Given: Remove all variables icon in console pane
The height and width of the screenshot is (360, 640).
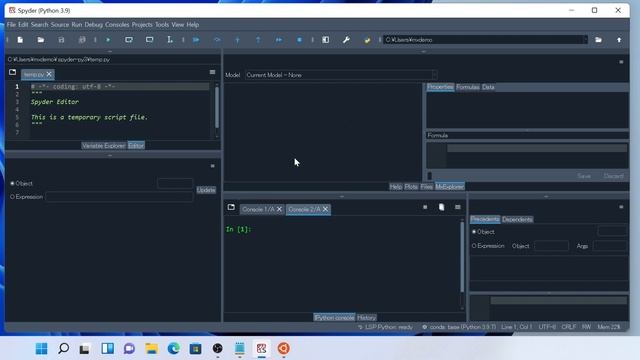Looking at the screenshot, I should coord(441,207).
